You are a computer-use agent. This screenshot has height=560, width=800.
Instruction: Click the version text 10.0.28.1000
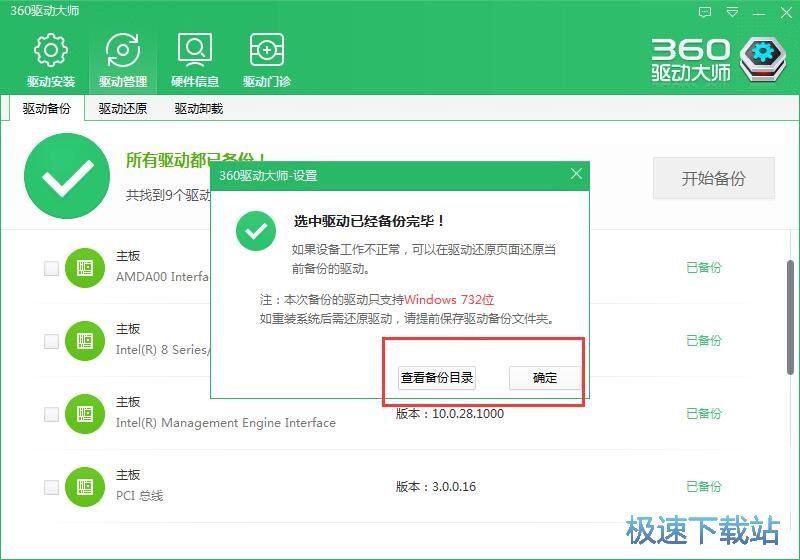(468, 414)
